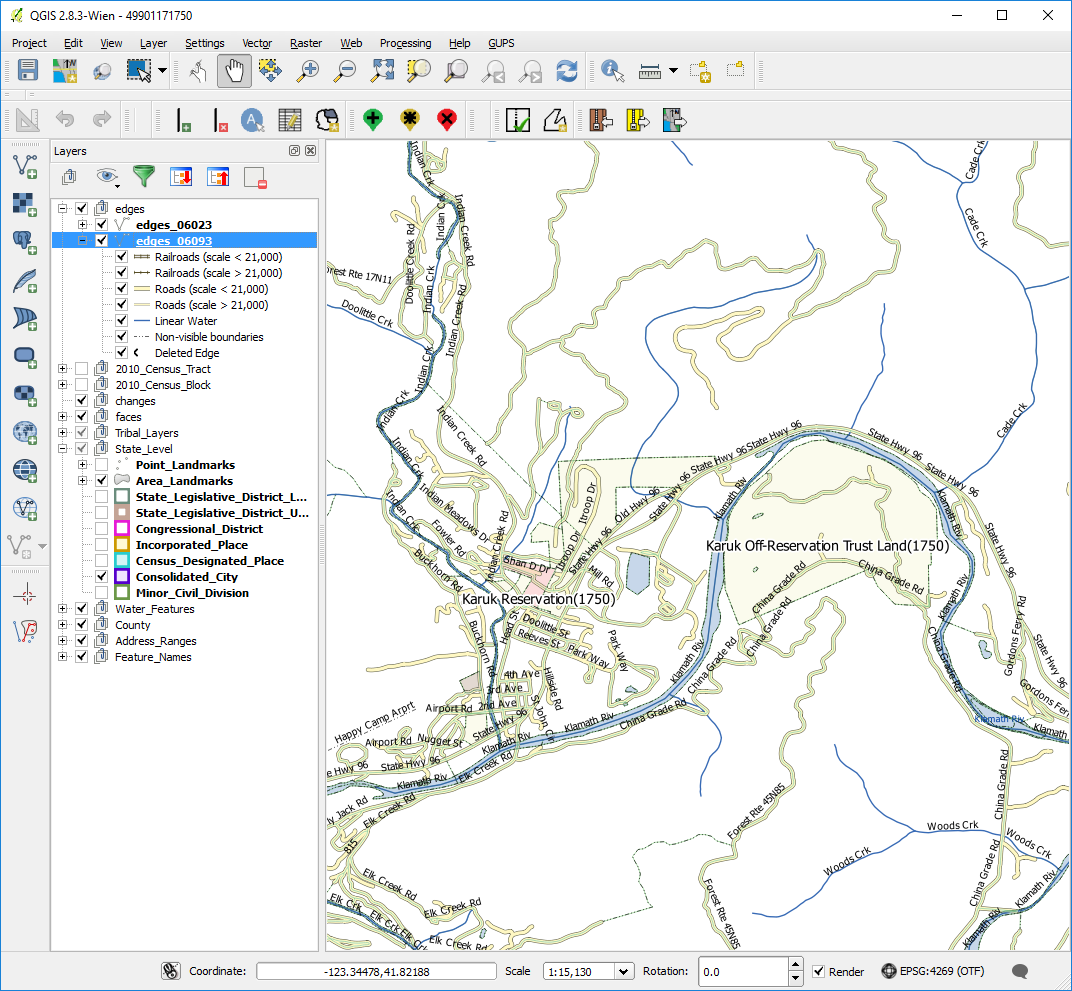Viewport: 1072px width, 991px height.
Task: Click the Add Vector Layer icon
Action: click(x=25, y=164)
